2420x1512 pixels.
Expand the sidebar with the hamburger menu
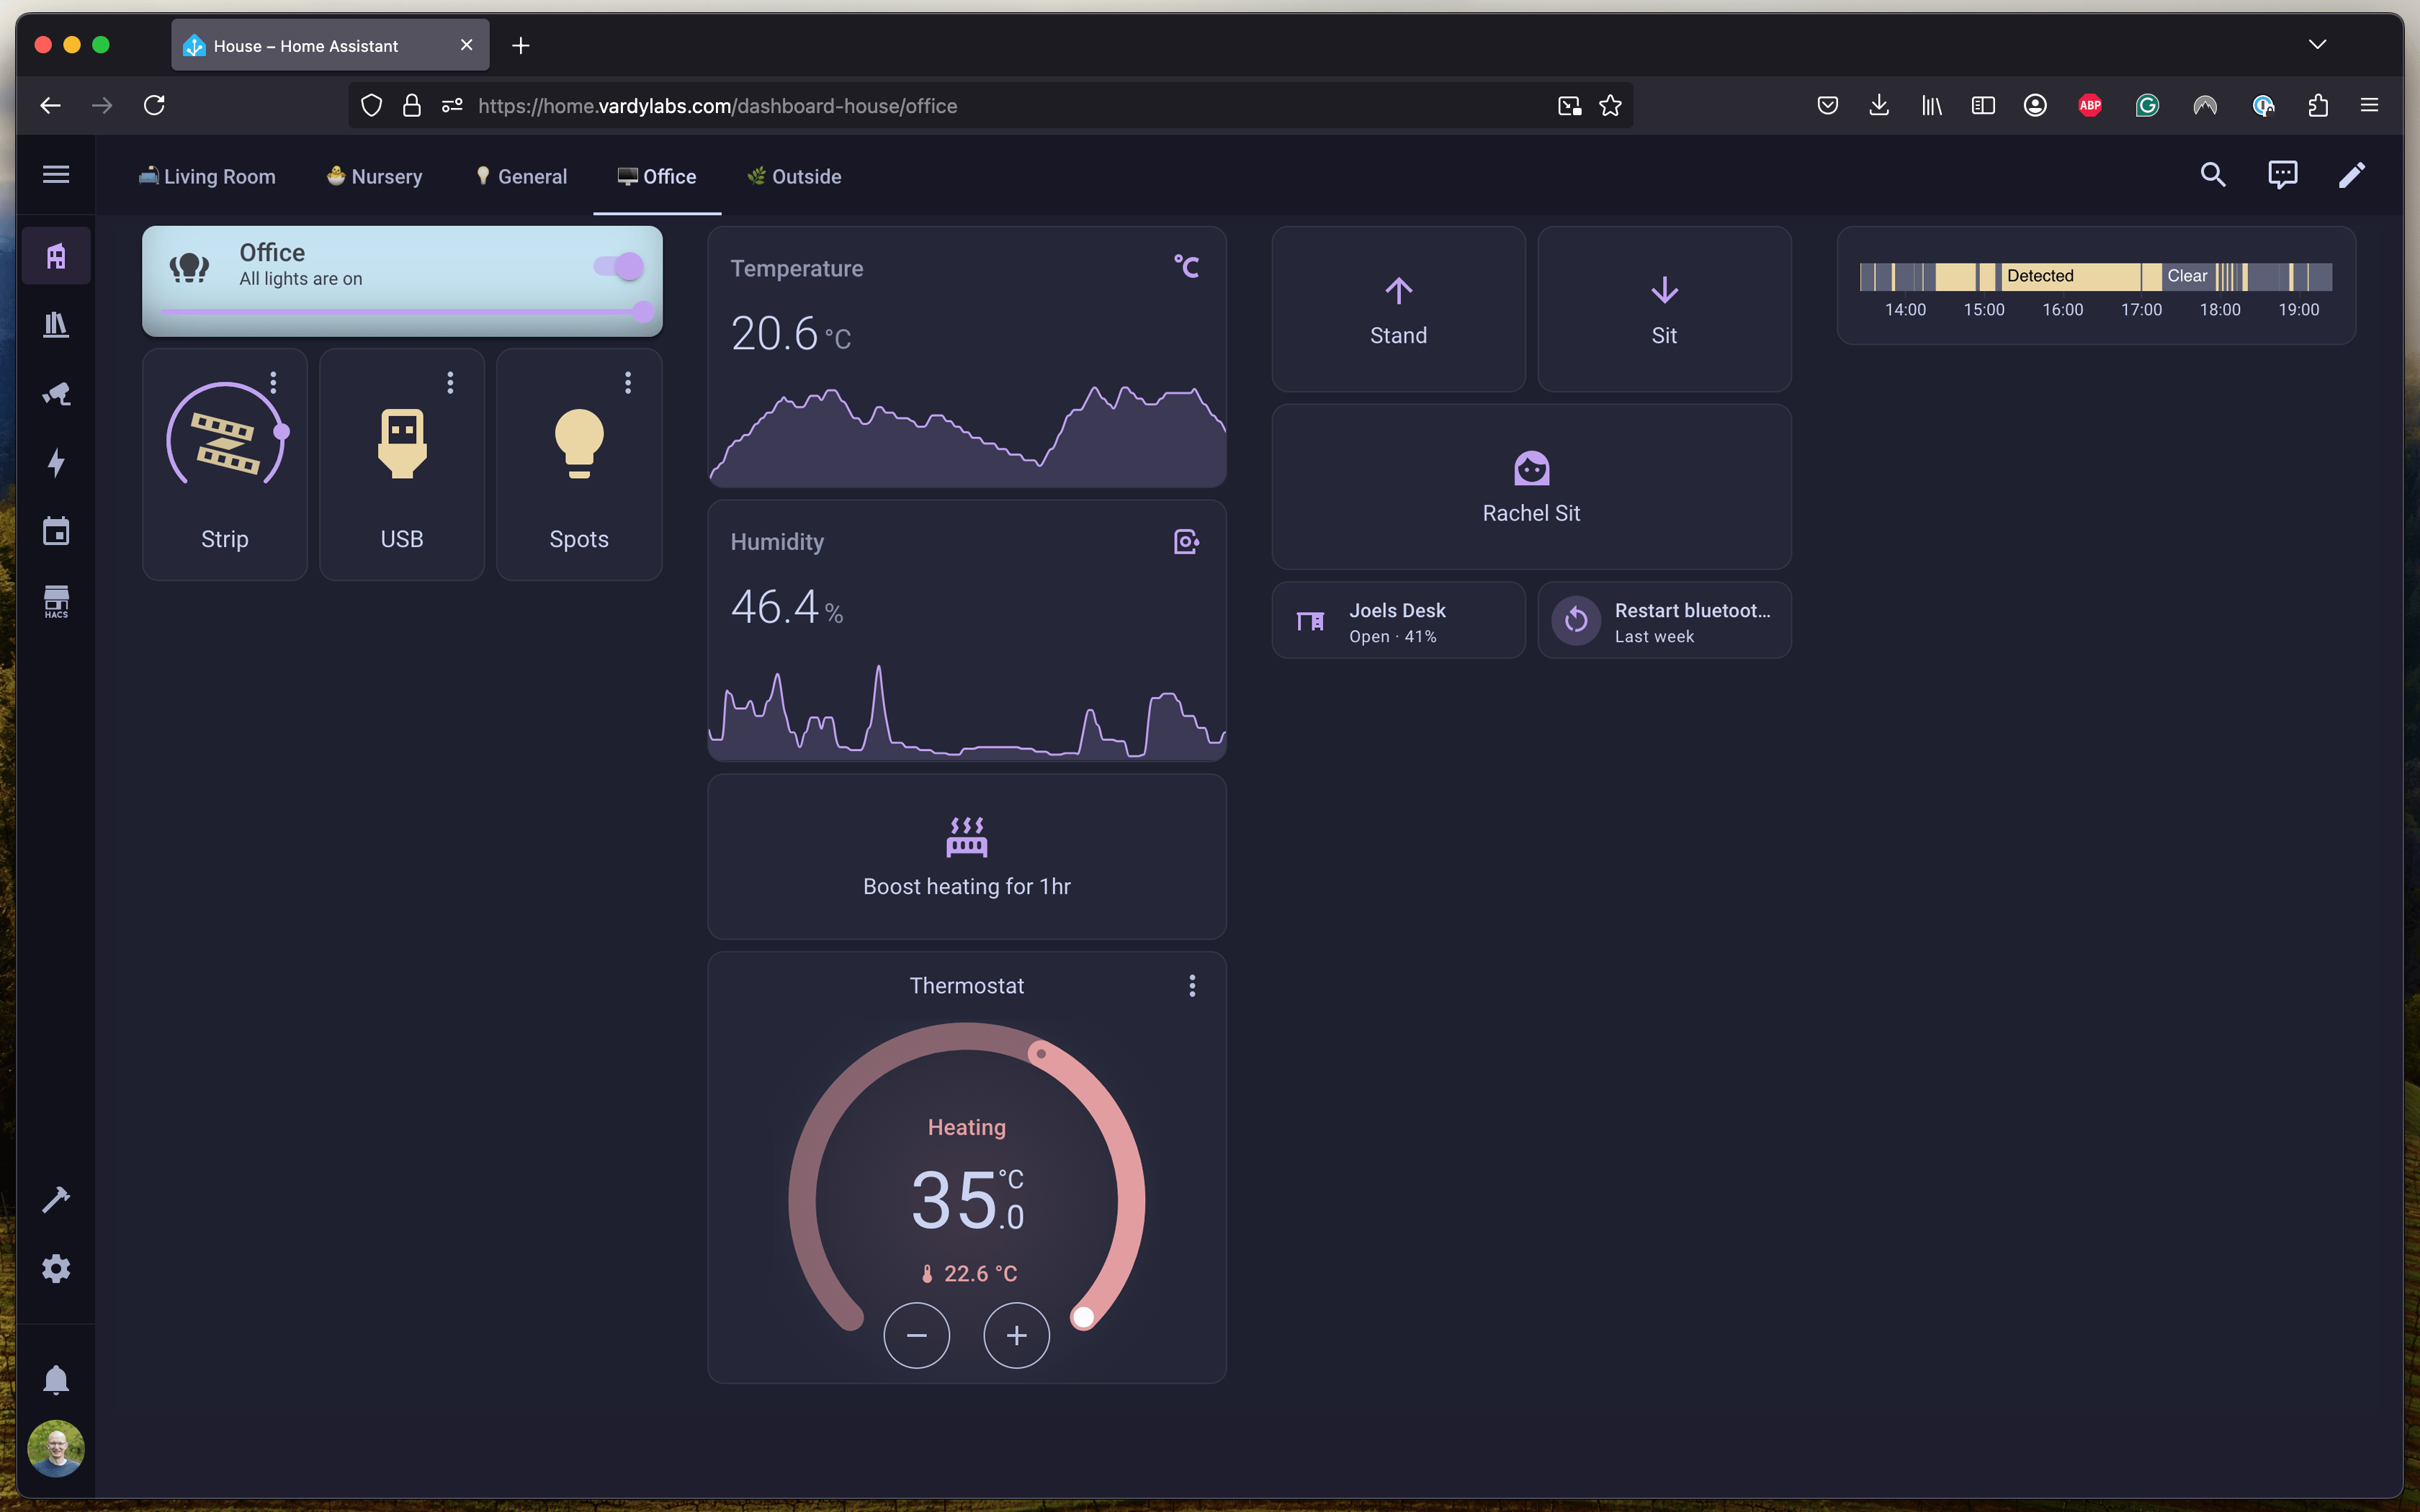tap(56, 175)
